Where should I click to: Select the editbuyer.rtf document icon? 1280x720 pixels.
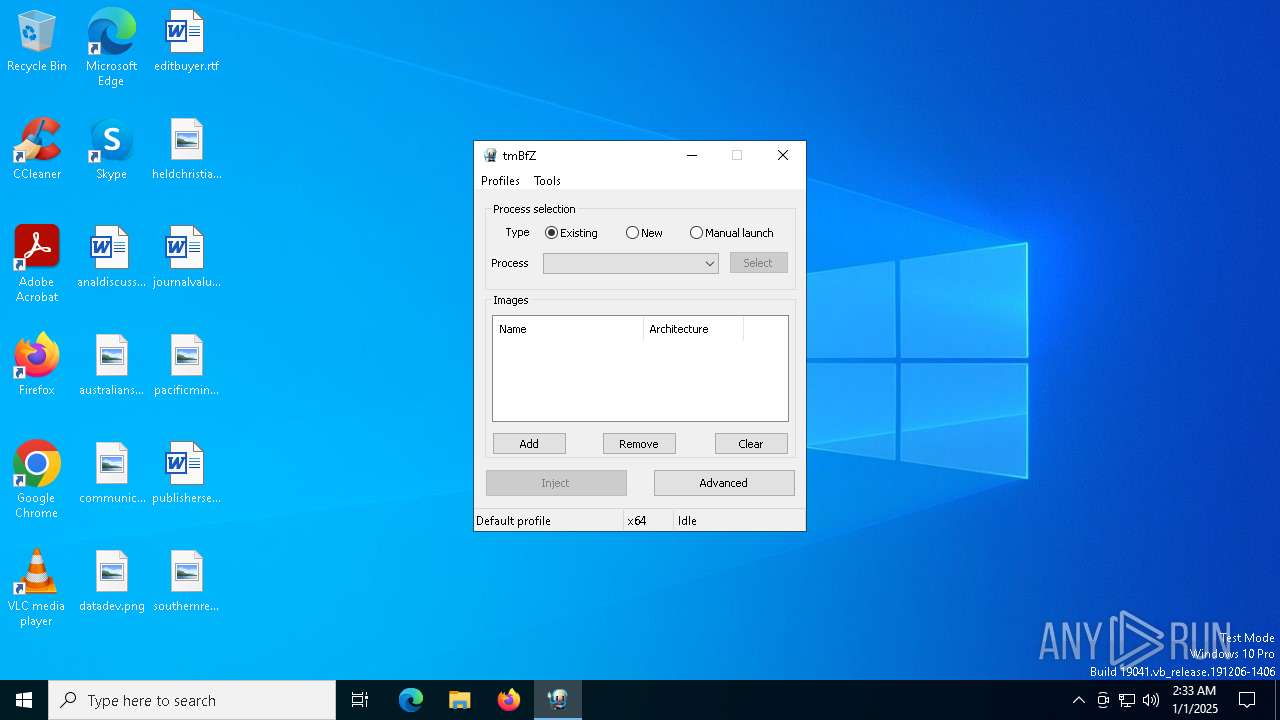pyautogui.click(x=186, y=42)
